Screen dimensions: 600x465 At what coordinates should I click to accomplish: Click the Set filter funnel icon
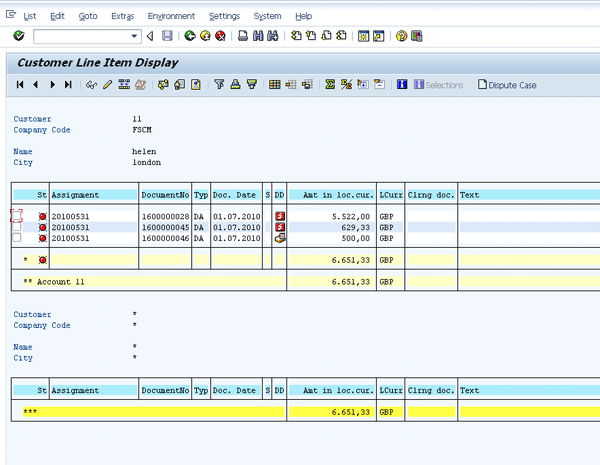coord(219,85)
